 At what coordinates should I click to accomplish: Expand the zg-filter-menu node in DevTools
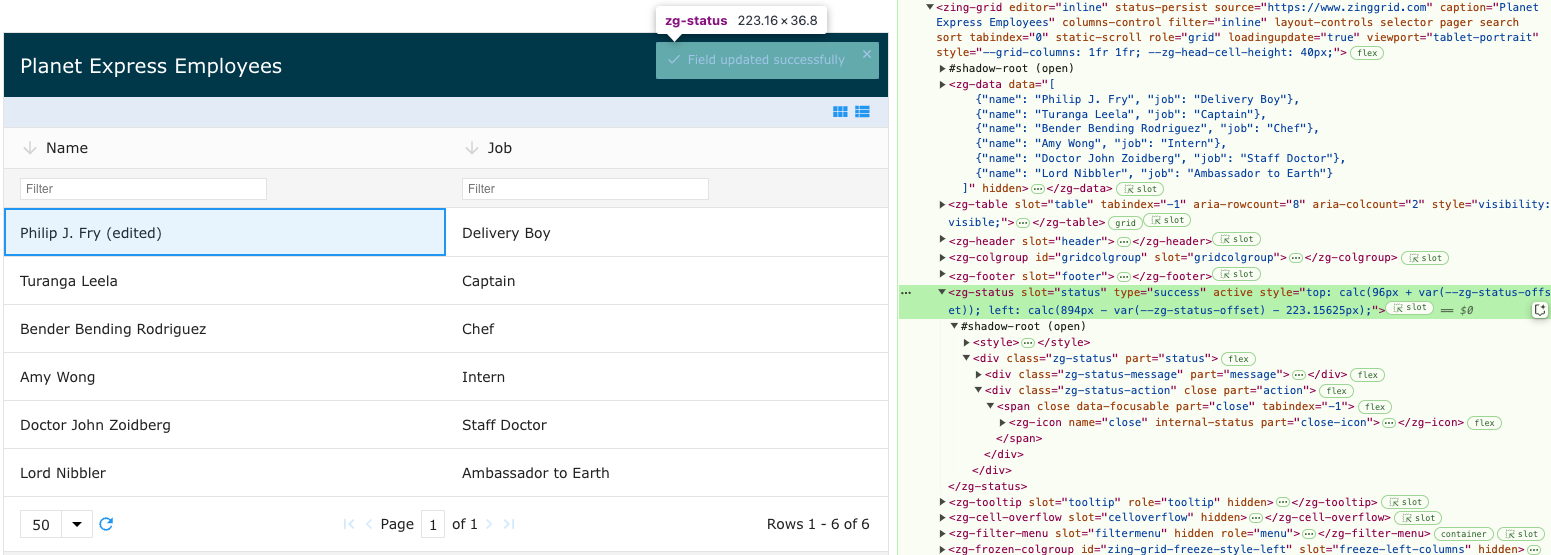click(x=942, y=534)
